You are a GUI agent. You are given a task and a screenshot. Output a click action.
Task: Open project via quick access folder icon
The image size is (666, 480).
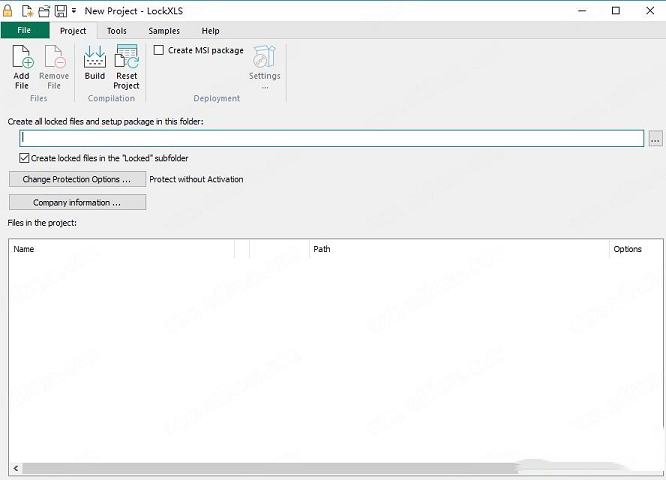pyautogui.click(x=44, y=11)
